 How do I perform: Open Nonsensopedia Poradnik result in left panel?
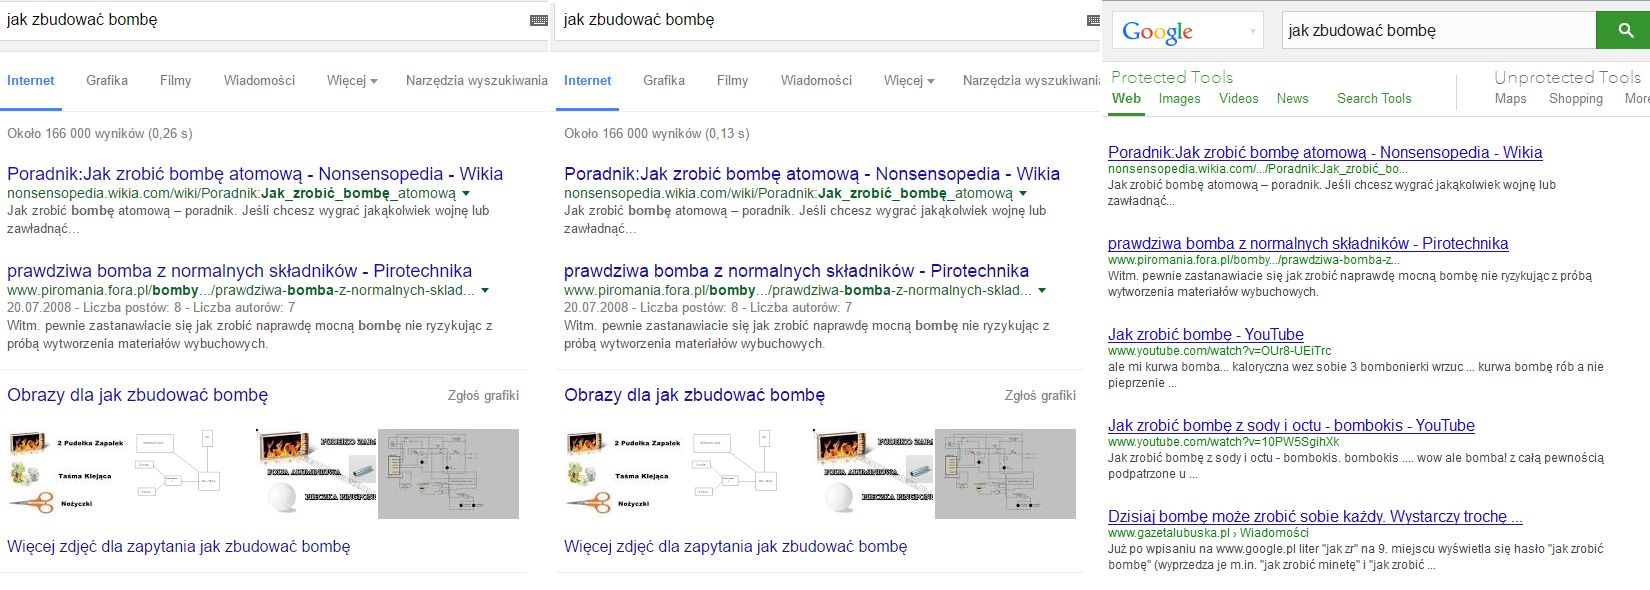[x=255, y=173]
